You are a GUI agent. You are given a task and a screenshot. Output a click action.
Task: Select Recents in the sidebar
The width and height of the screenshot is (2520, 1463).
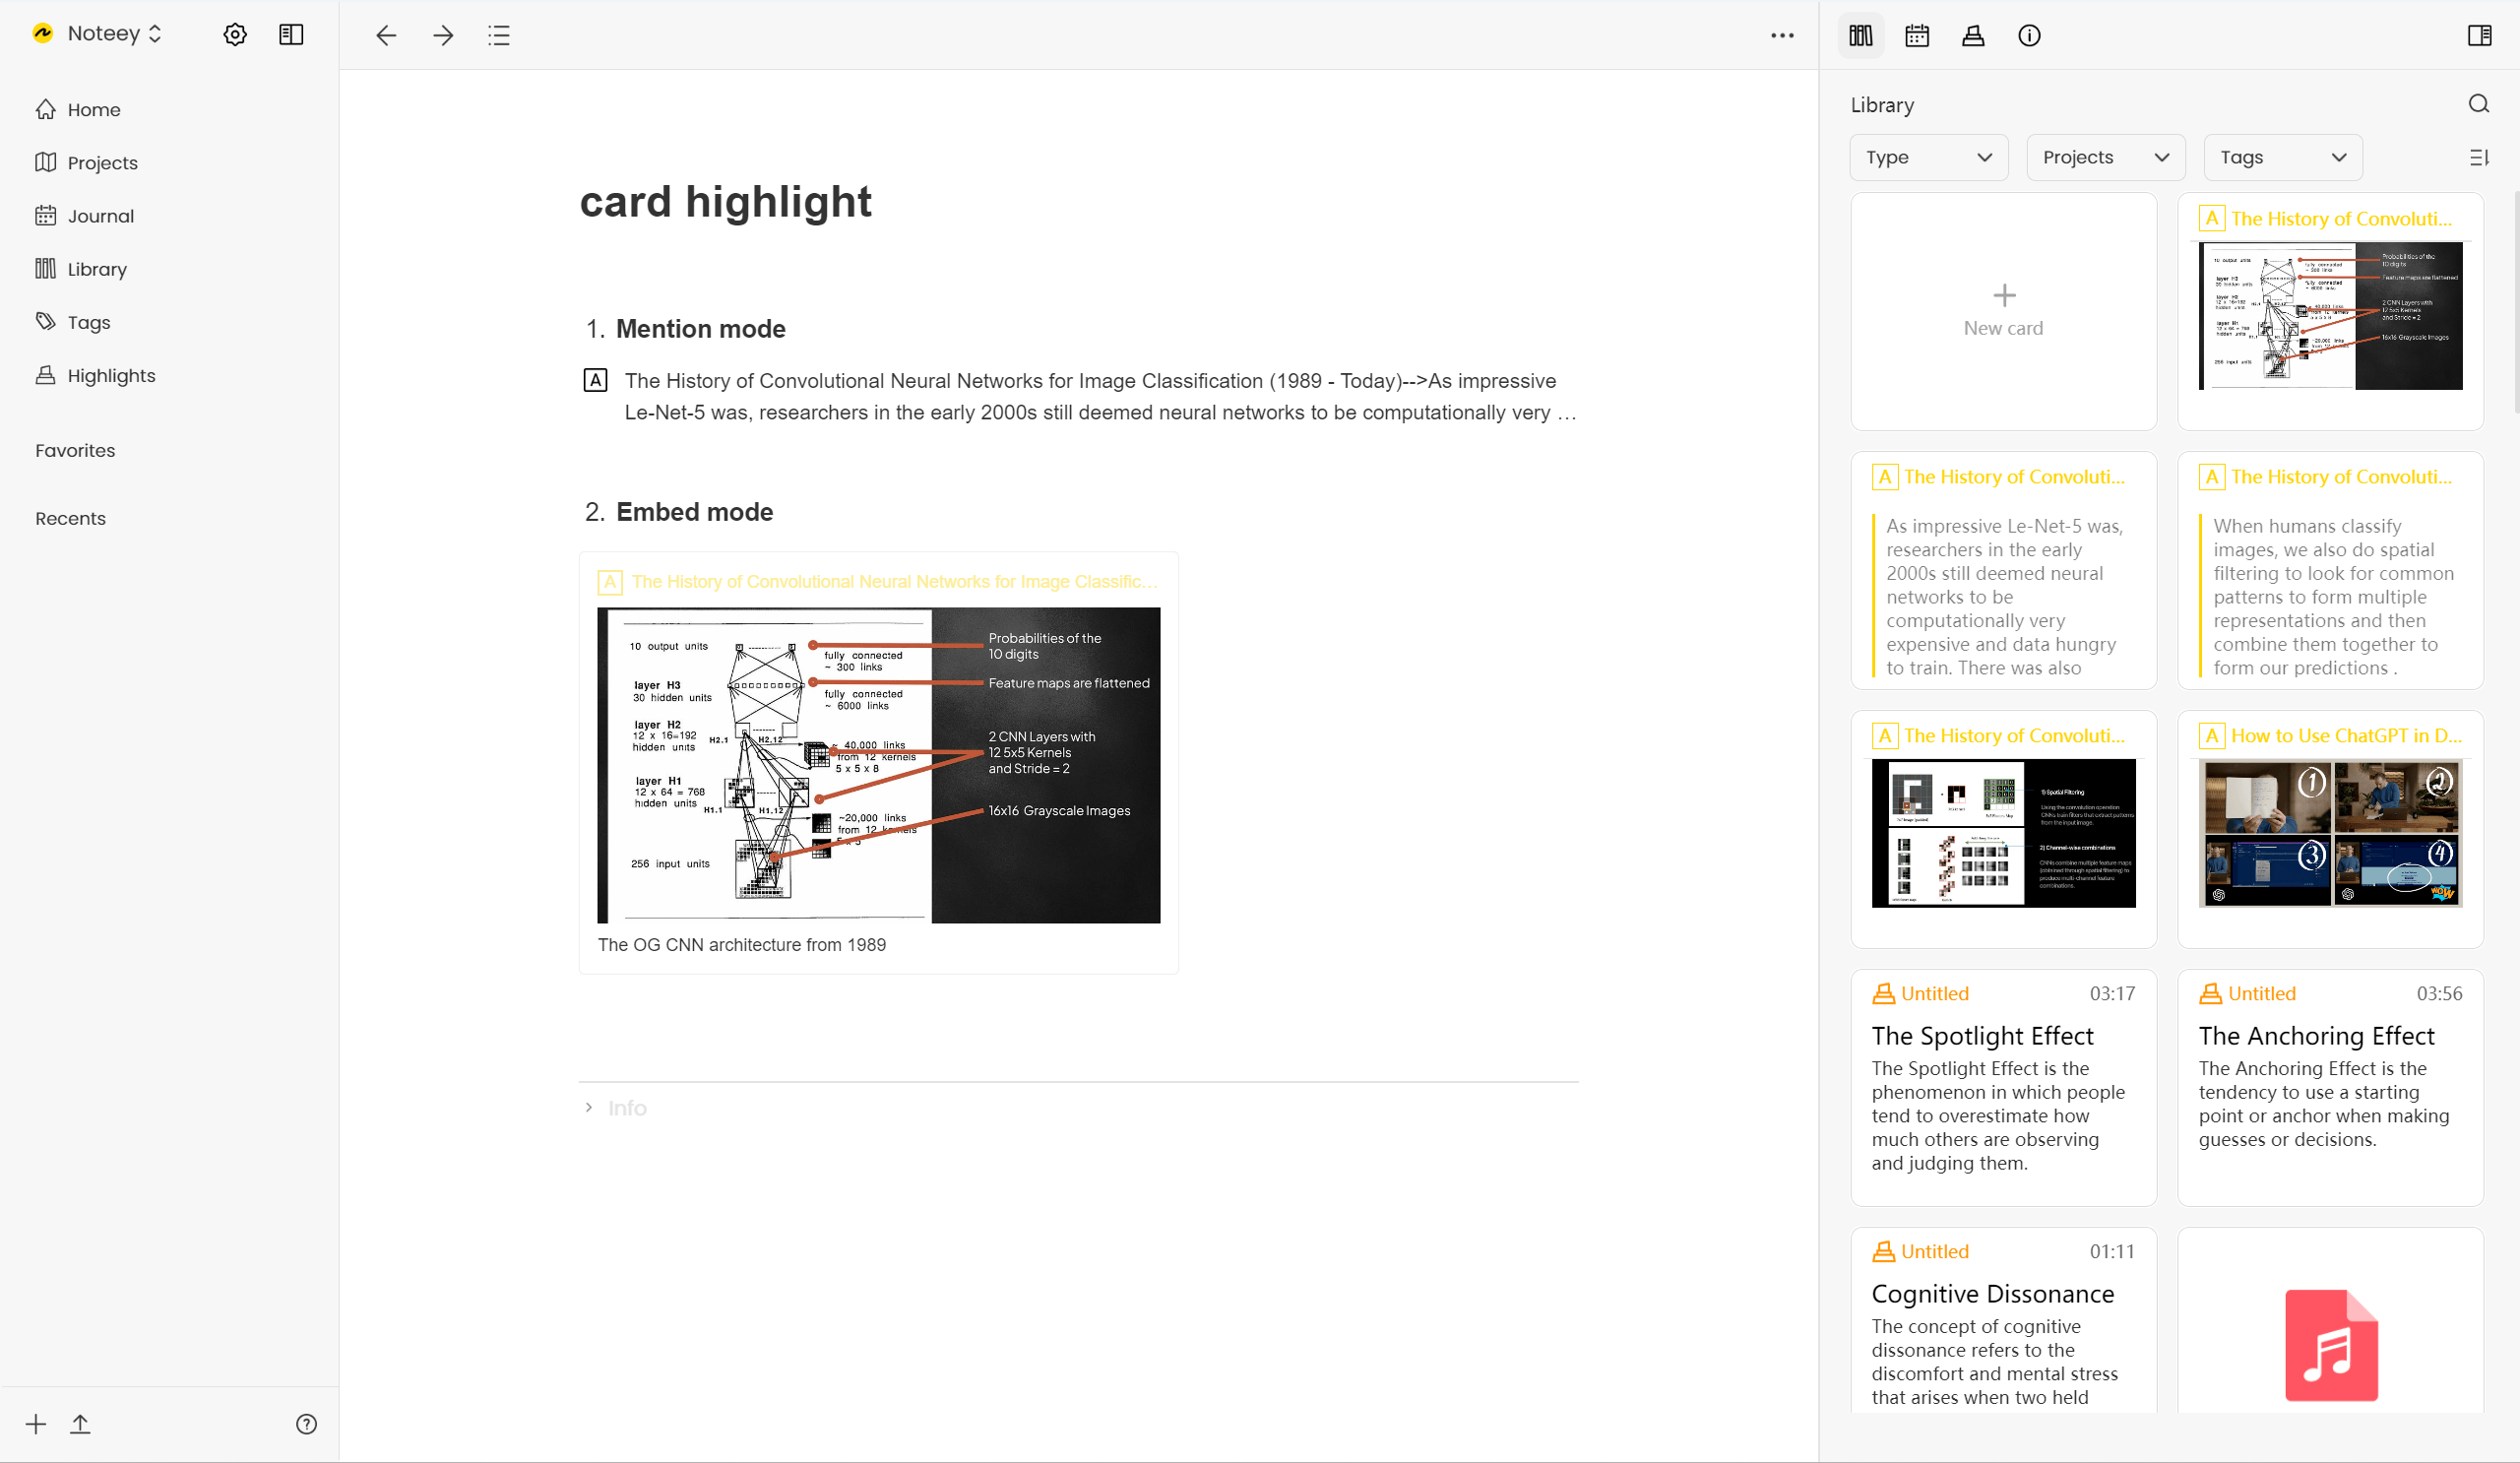[x=70, y=518]
